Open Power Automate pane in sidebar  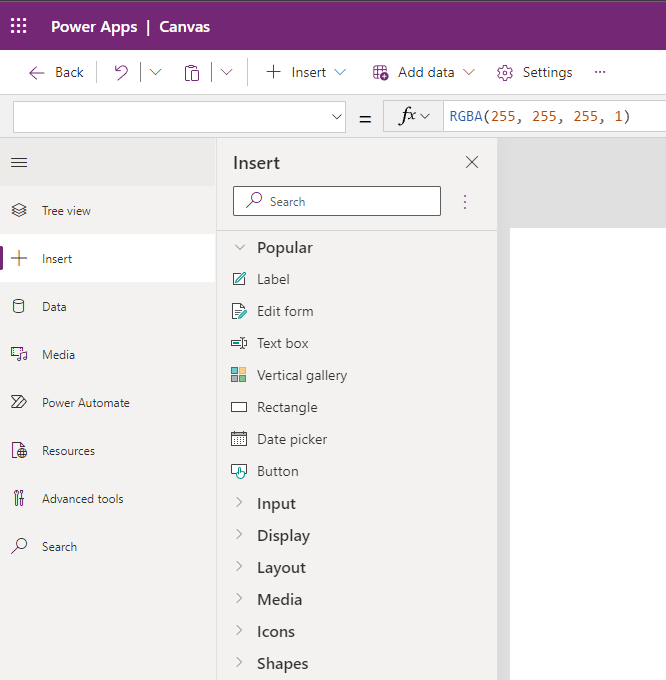pyautogui.click(x=85, y=403)
